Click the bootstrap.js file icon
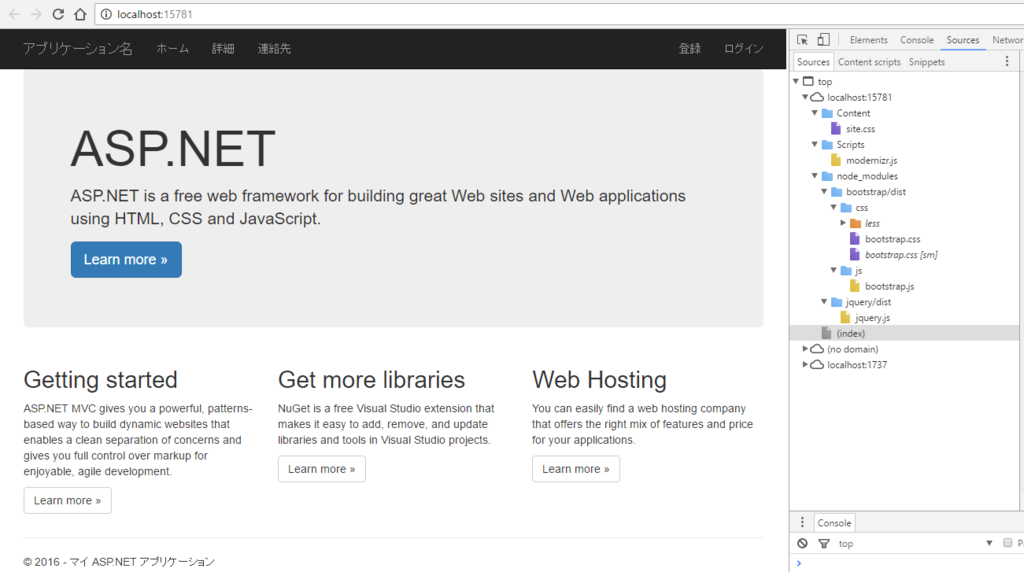The width and height of the screenshot is (1024, 572). [855, 286]
